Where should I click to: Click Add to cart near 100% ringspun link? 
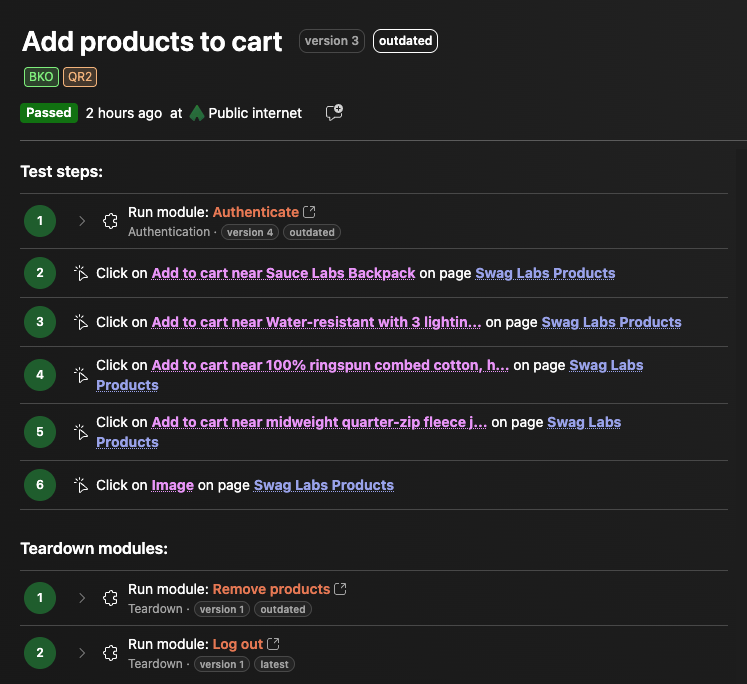pyautogui.click(x=330, y=365)
